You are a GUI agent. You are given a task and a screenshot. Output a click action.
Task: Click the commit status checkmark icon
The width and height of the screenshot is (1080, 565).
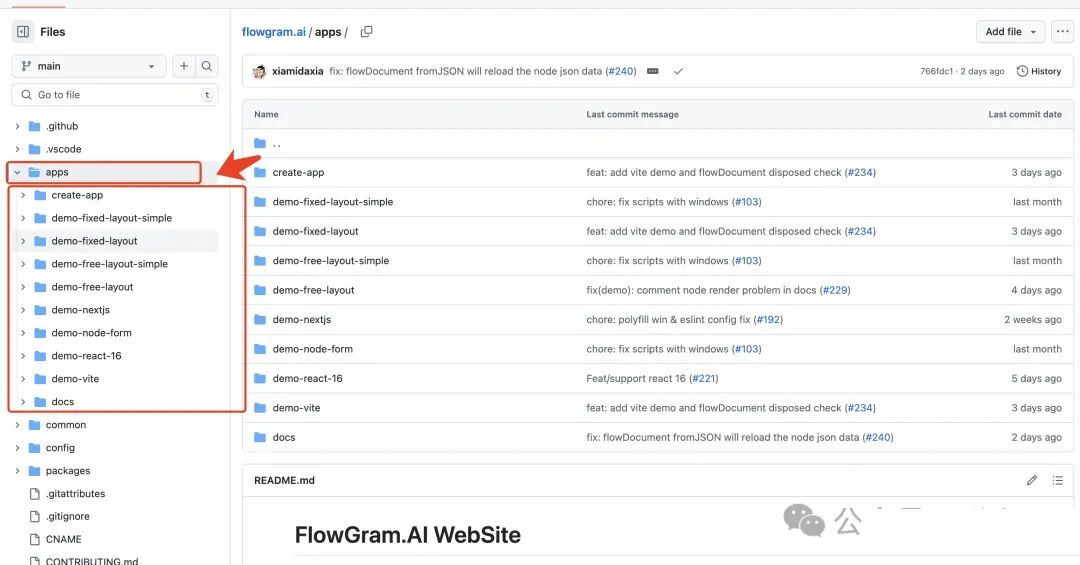(x=678, y=71)
